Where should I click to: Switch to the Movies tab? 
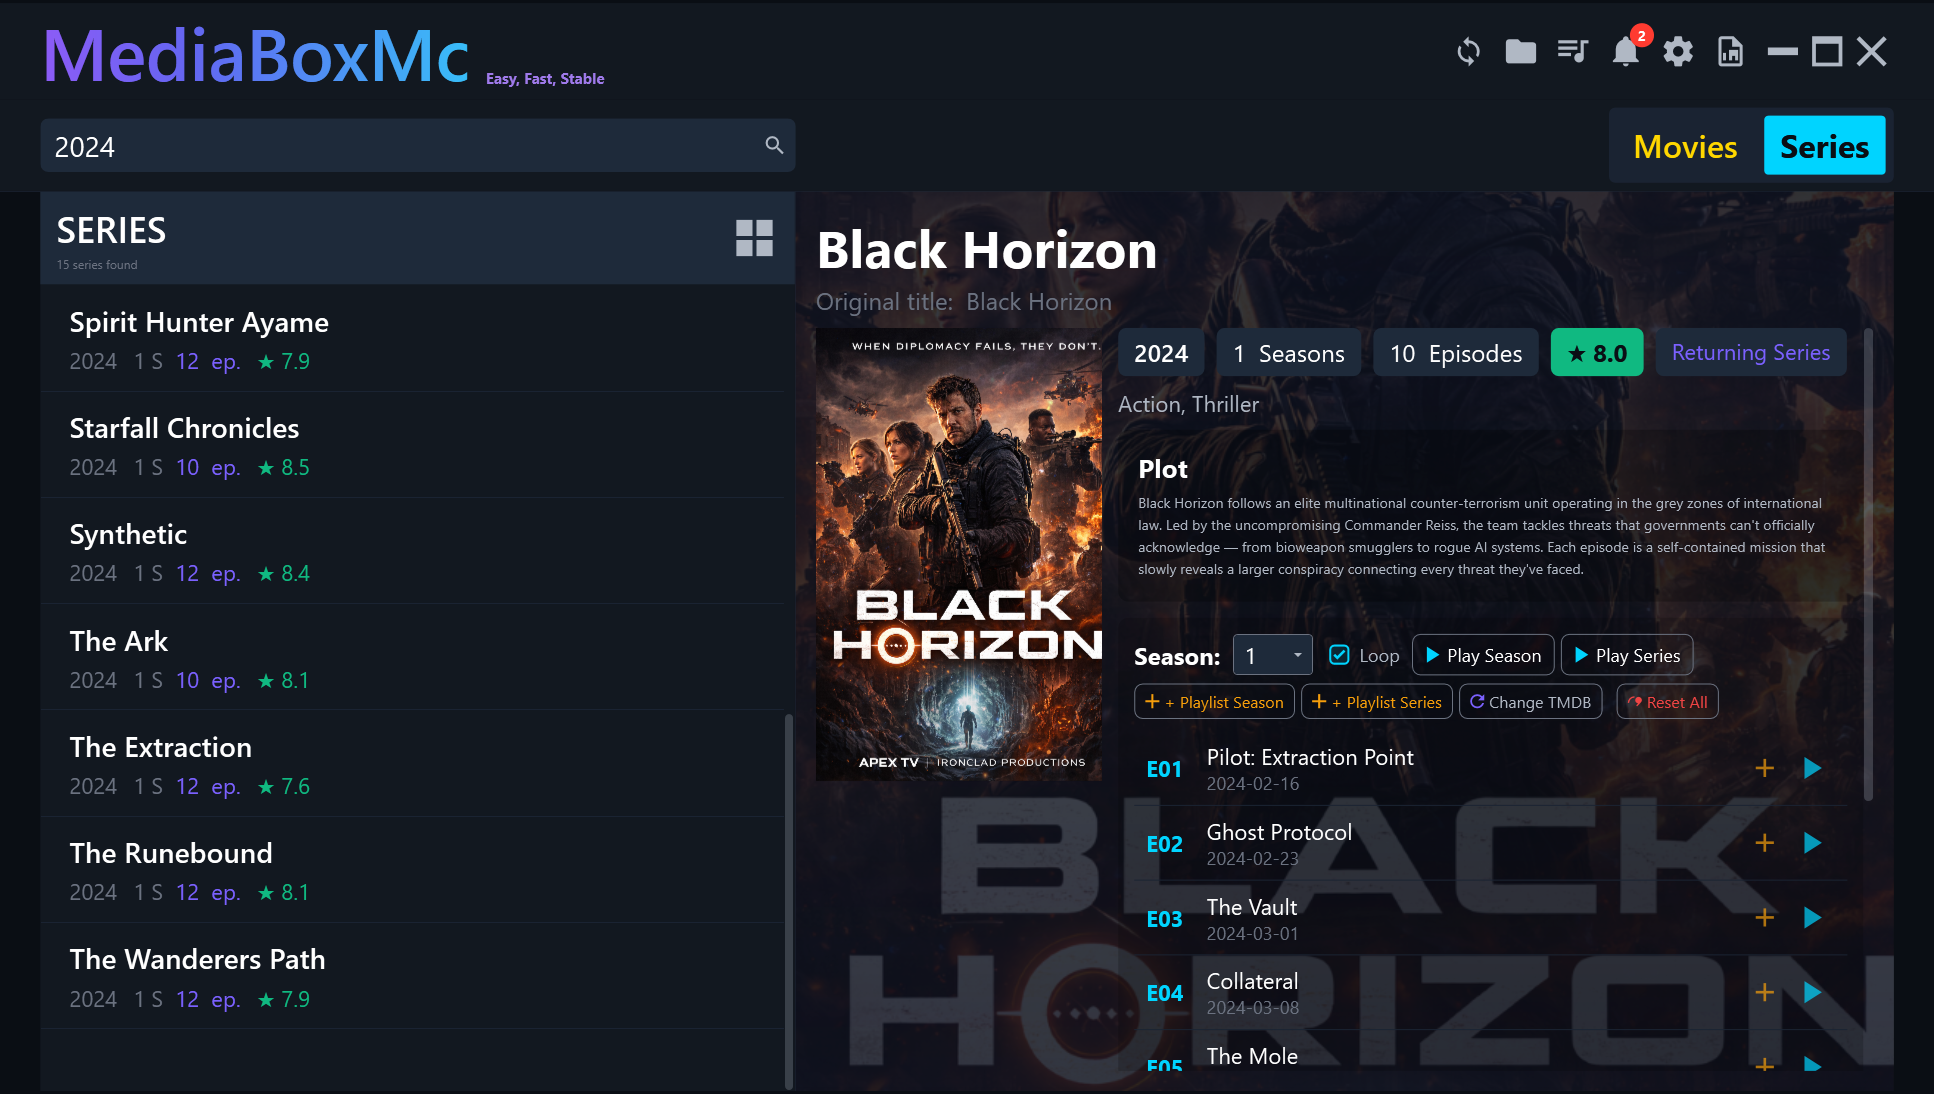coord(1685,147)
